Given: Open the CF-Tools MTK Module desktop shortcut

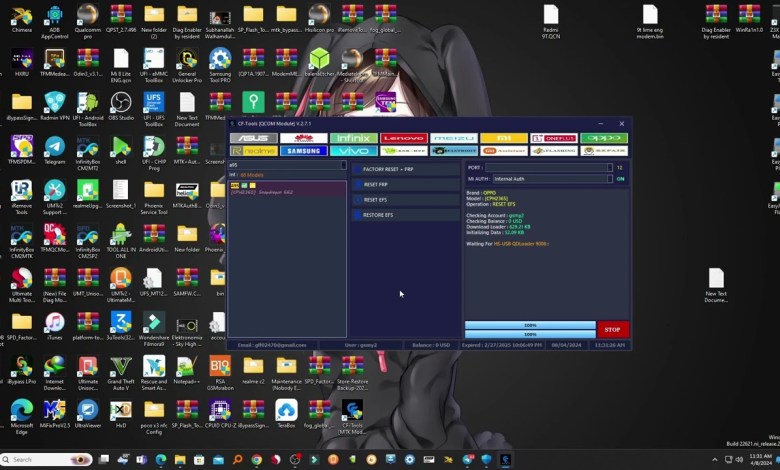Looking at the screenshot, I should 352,417.
